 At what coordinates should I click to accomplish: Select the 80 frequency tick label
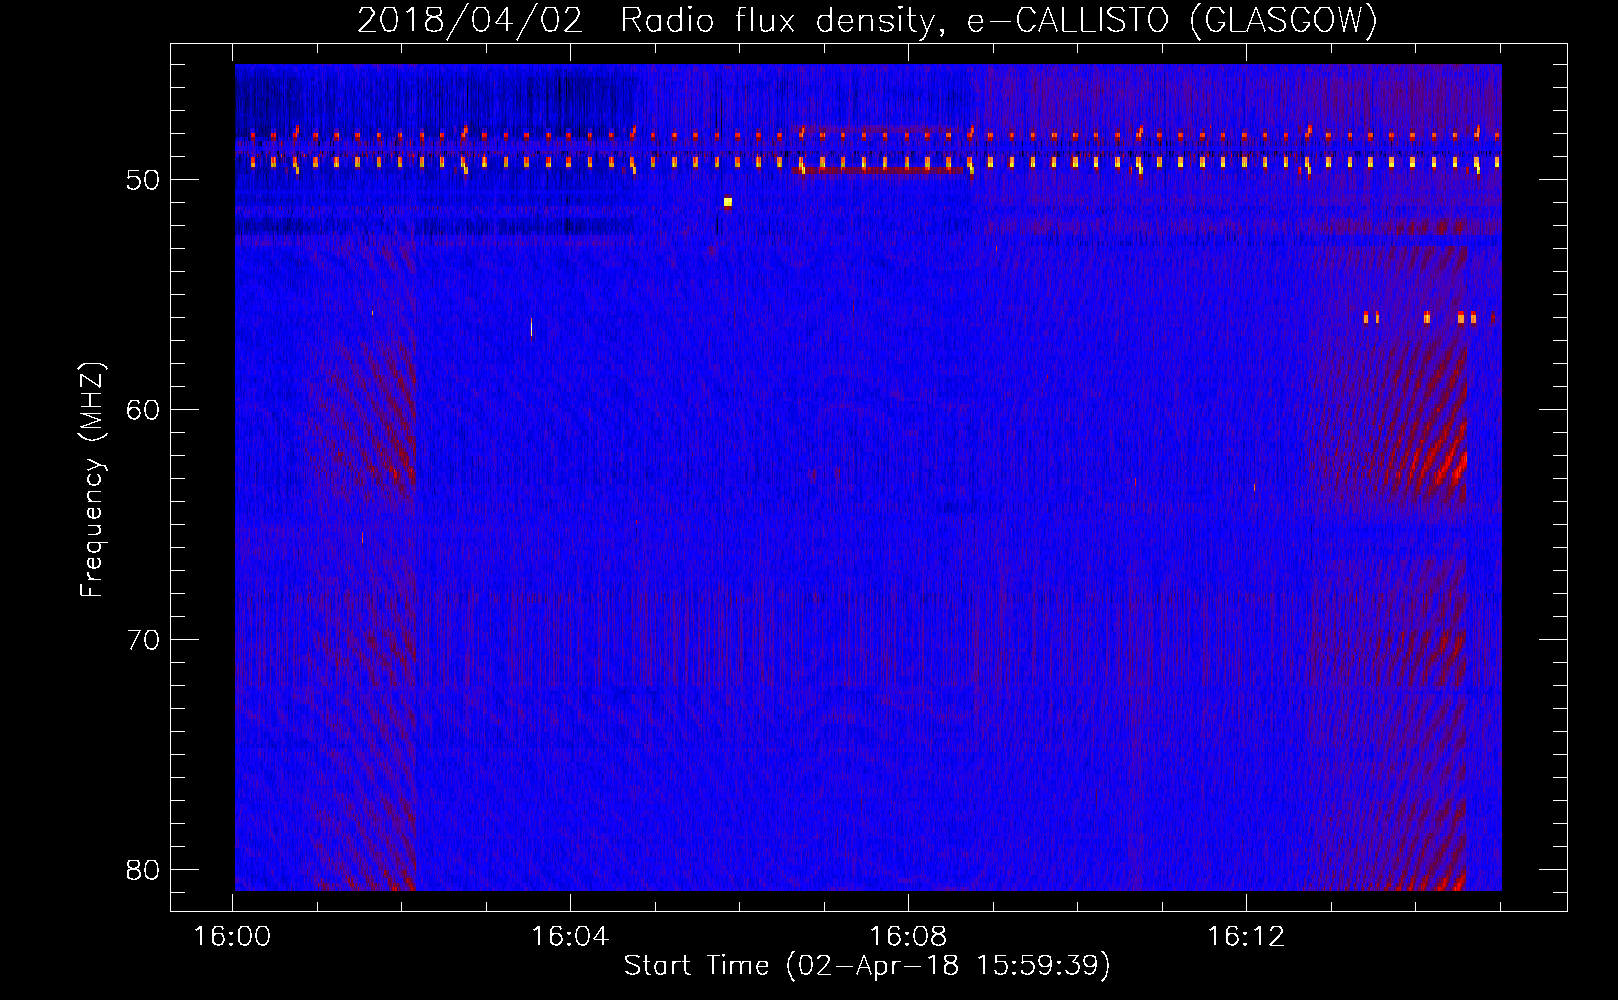point(144,870)
